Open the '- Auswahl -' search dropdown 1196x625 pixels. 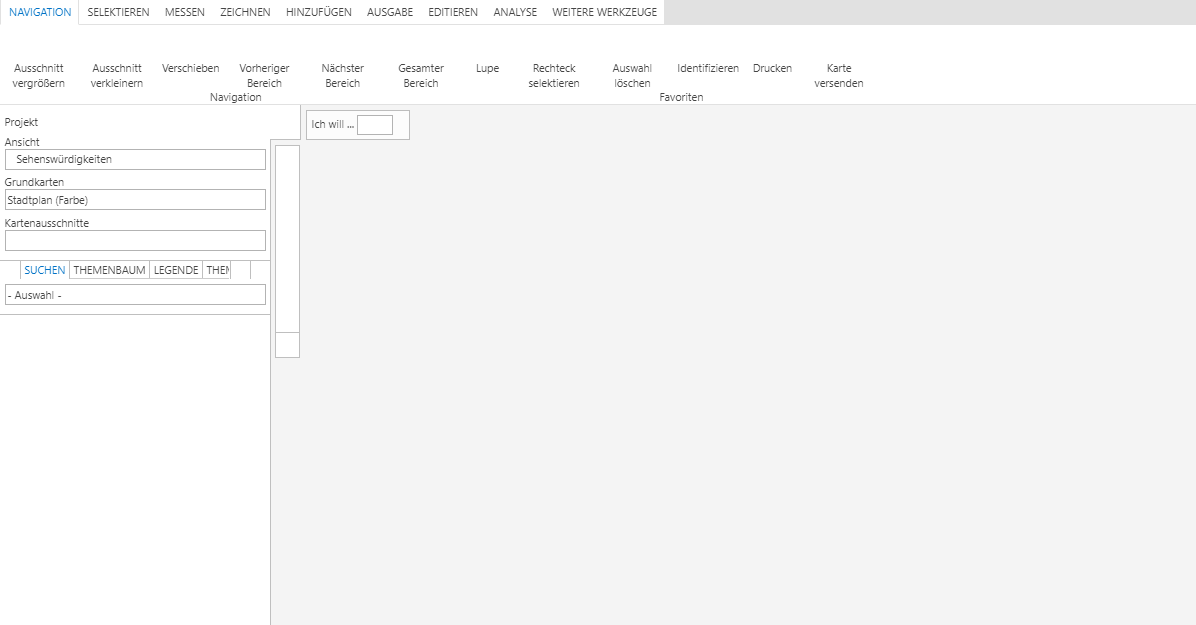point(135,295)
